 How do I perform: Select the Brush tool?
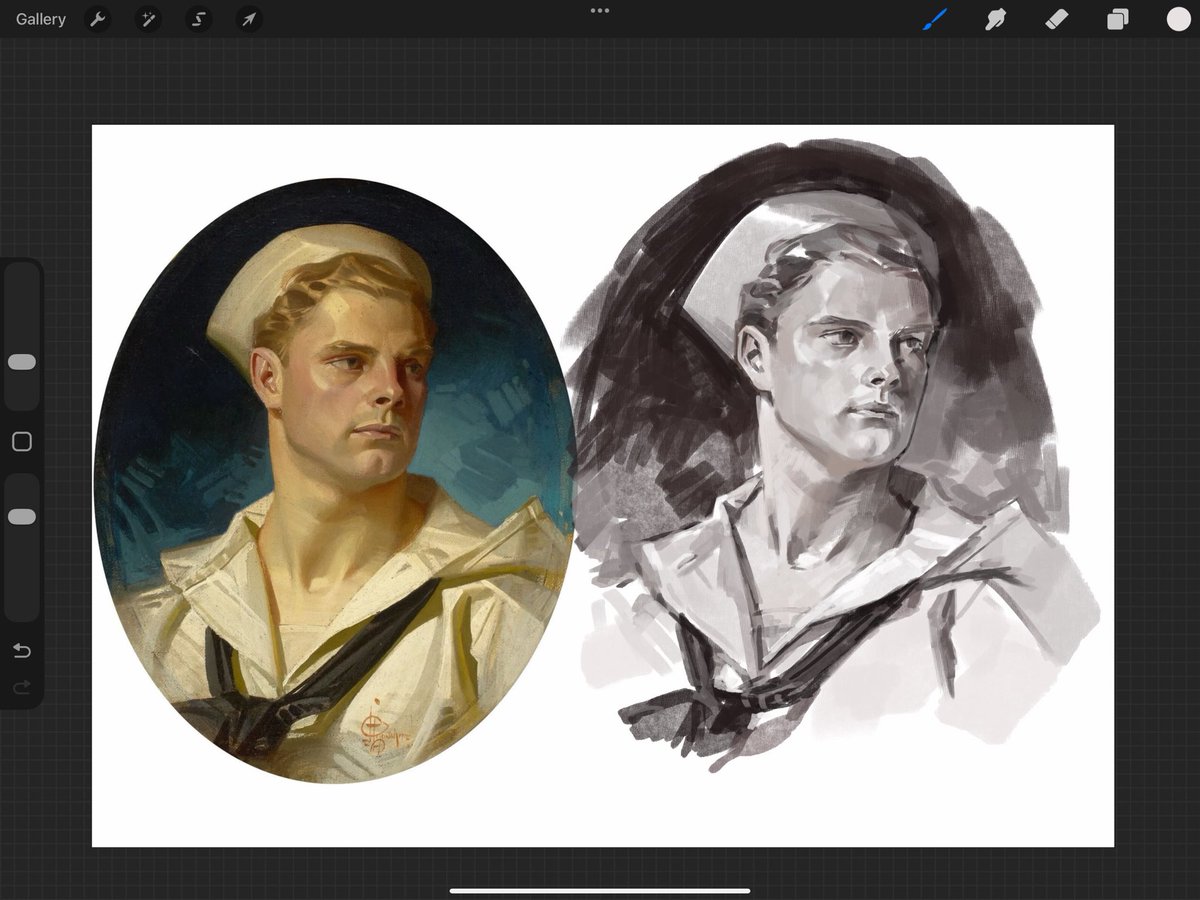[934, 19]
